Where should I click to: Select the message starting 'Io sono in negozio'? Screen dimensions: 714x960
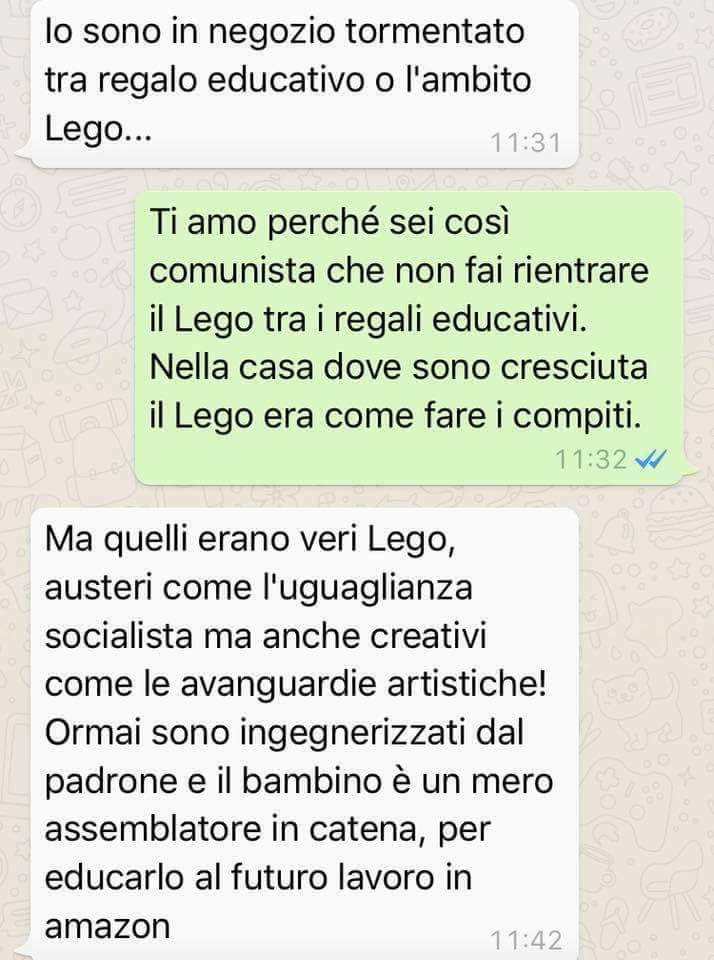tap(304, 83)
